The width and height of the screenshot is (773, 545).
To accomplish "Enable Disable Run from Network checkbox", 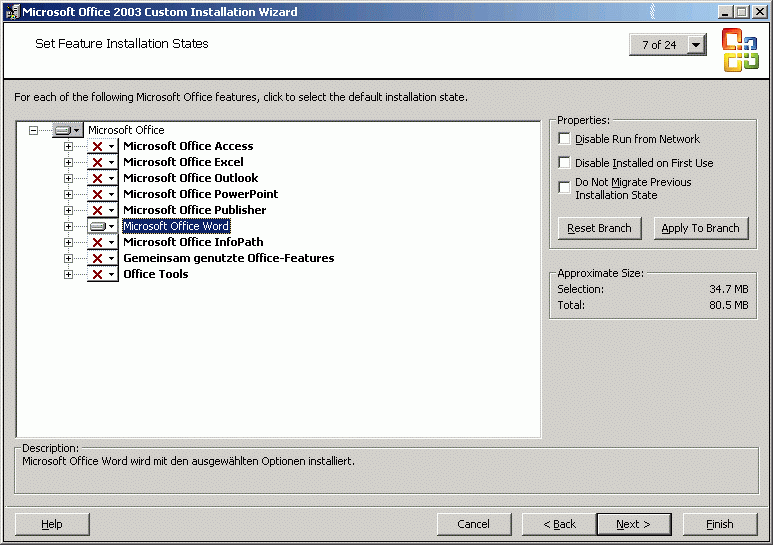I will pyautogui.click(x=564, y=138).
